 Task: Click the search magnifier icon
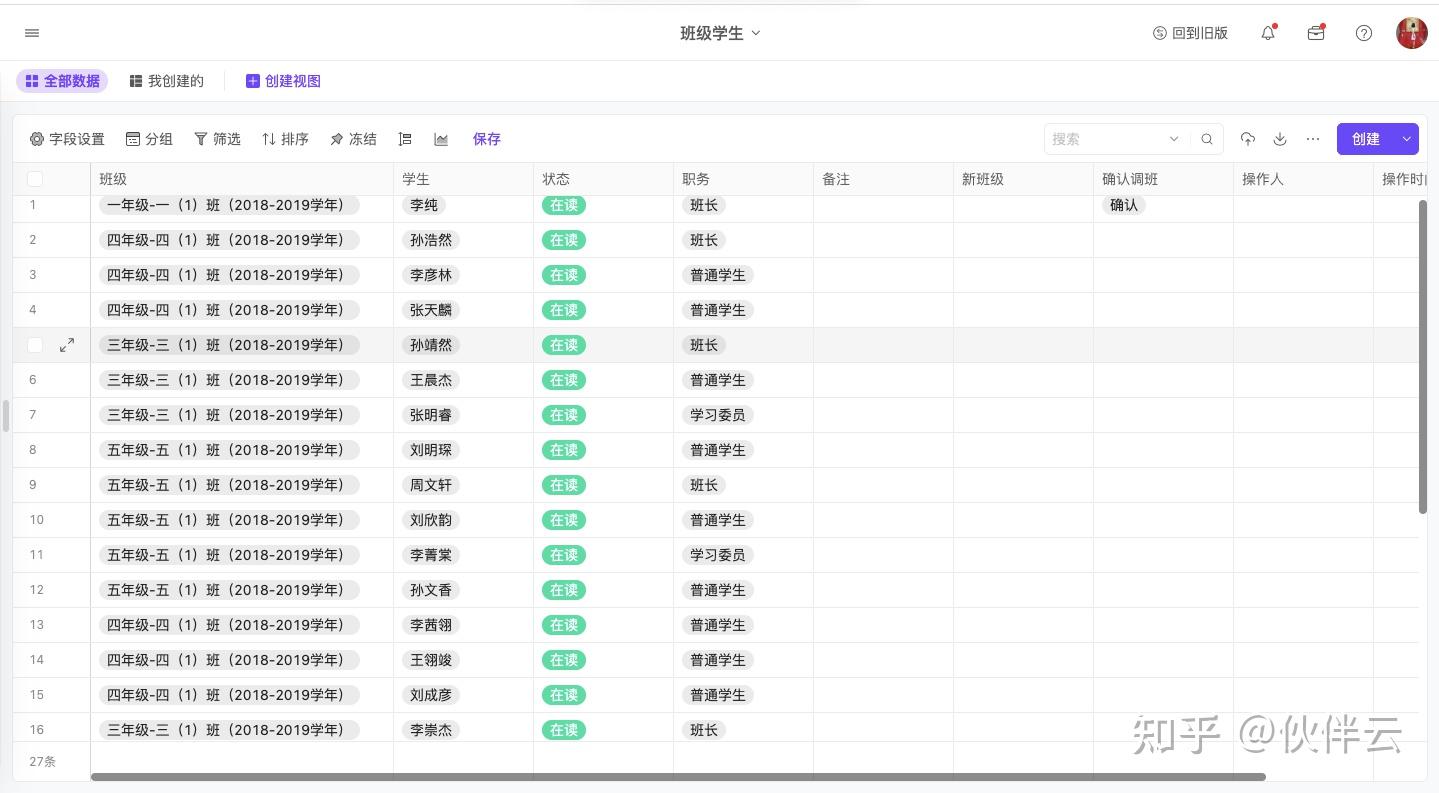point(1207,139)
